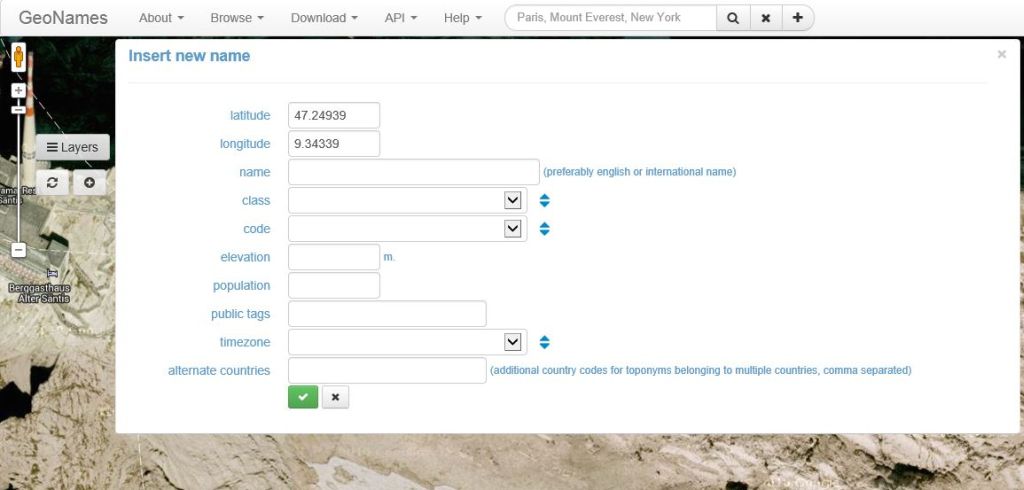Close the Insert new name dialog

(1001, 55)
